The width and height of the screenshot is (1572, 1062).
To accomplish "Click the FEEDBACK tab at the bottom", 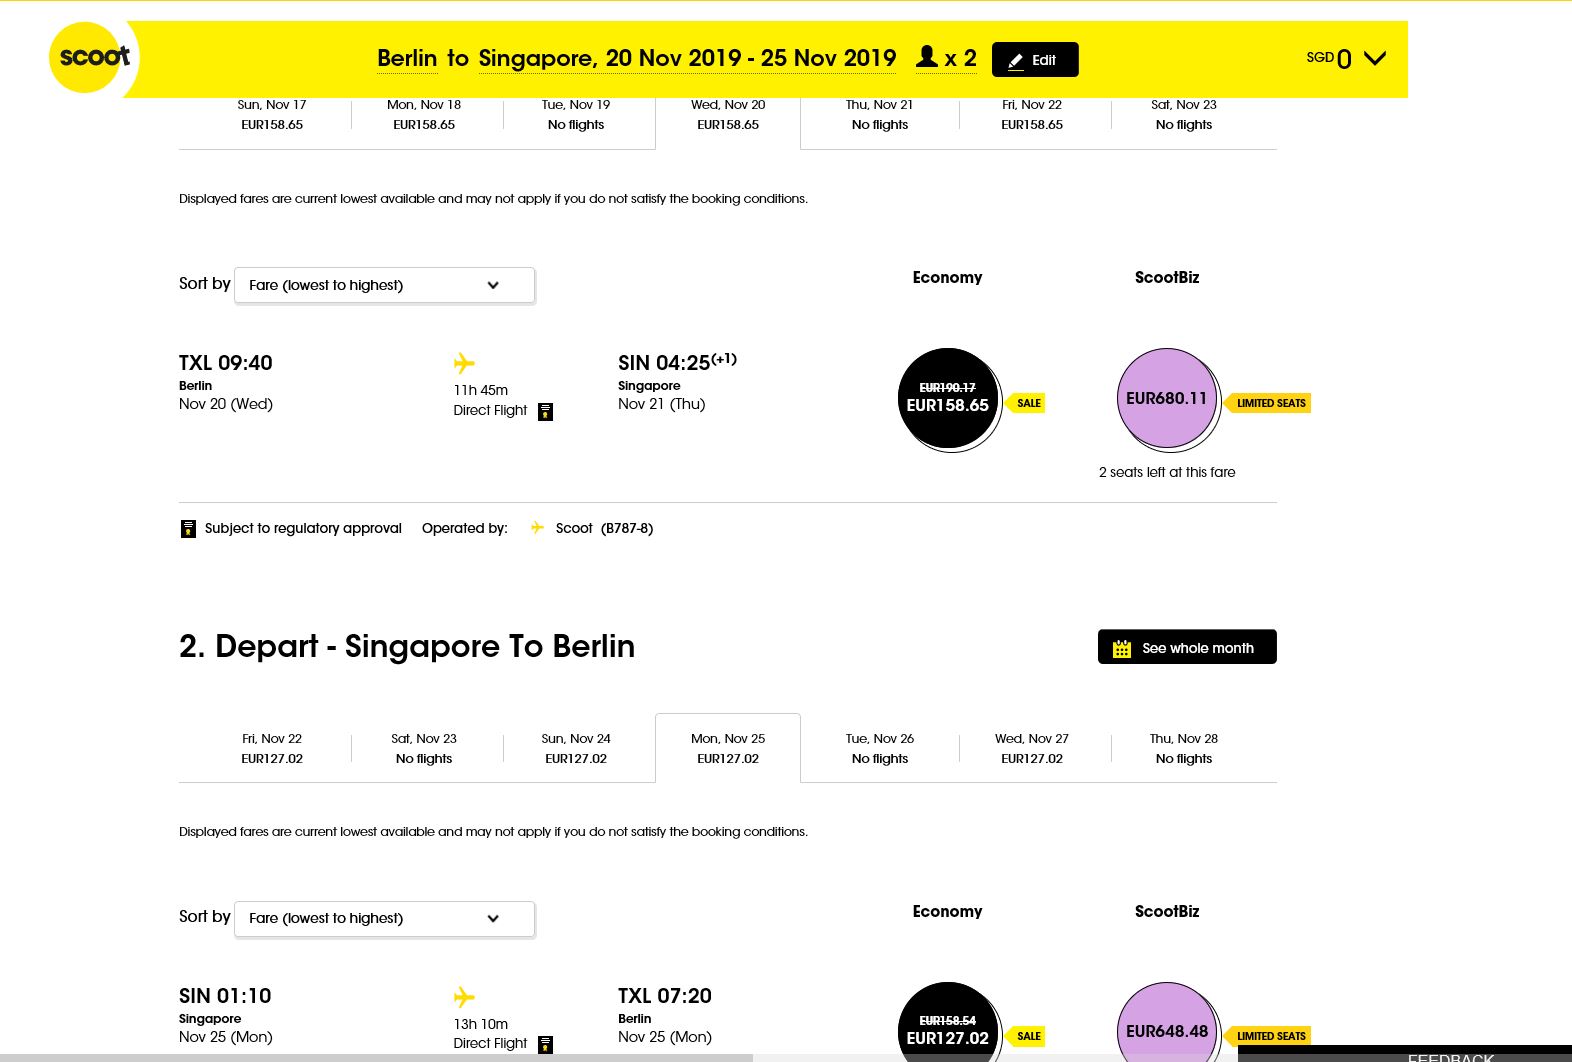I will tap(1450, 1056).
